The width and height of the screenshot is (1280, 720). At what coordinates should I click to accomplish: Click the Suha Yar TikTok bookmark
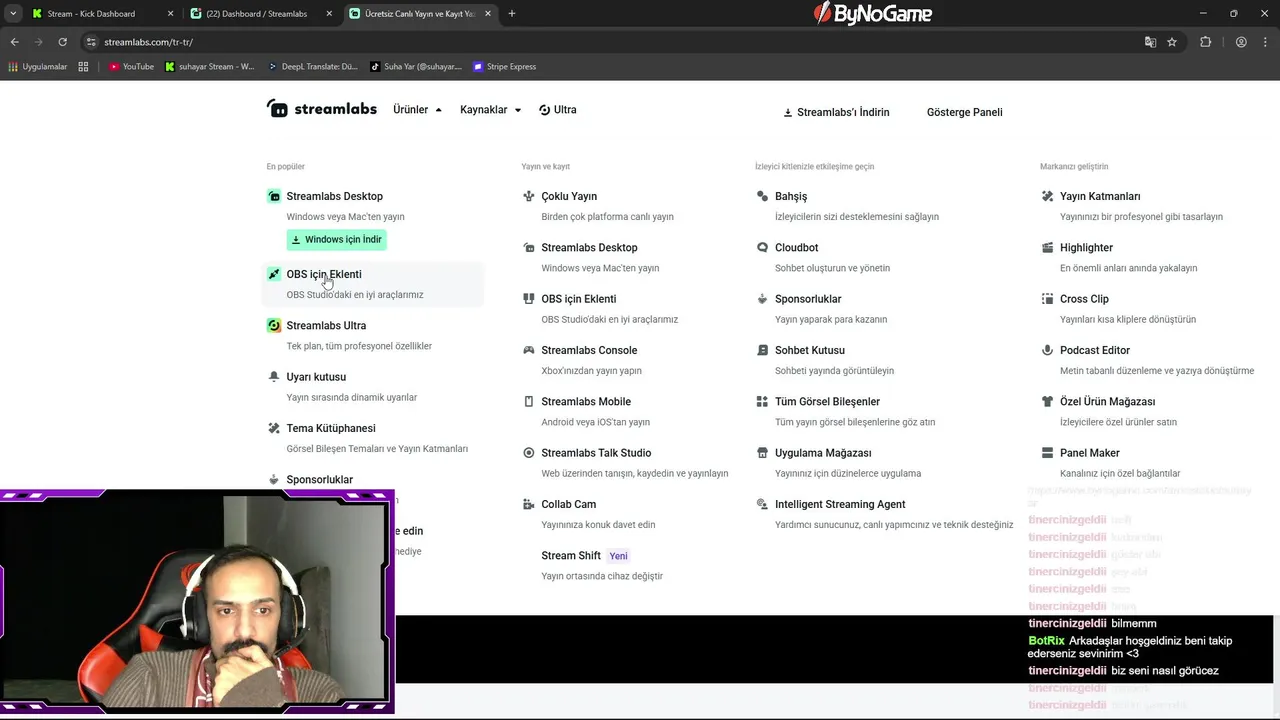pos(416,67)
